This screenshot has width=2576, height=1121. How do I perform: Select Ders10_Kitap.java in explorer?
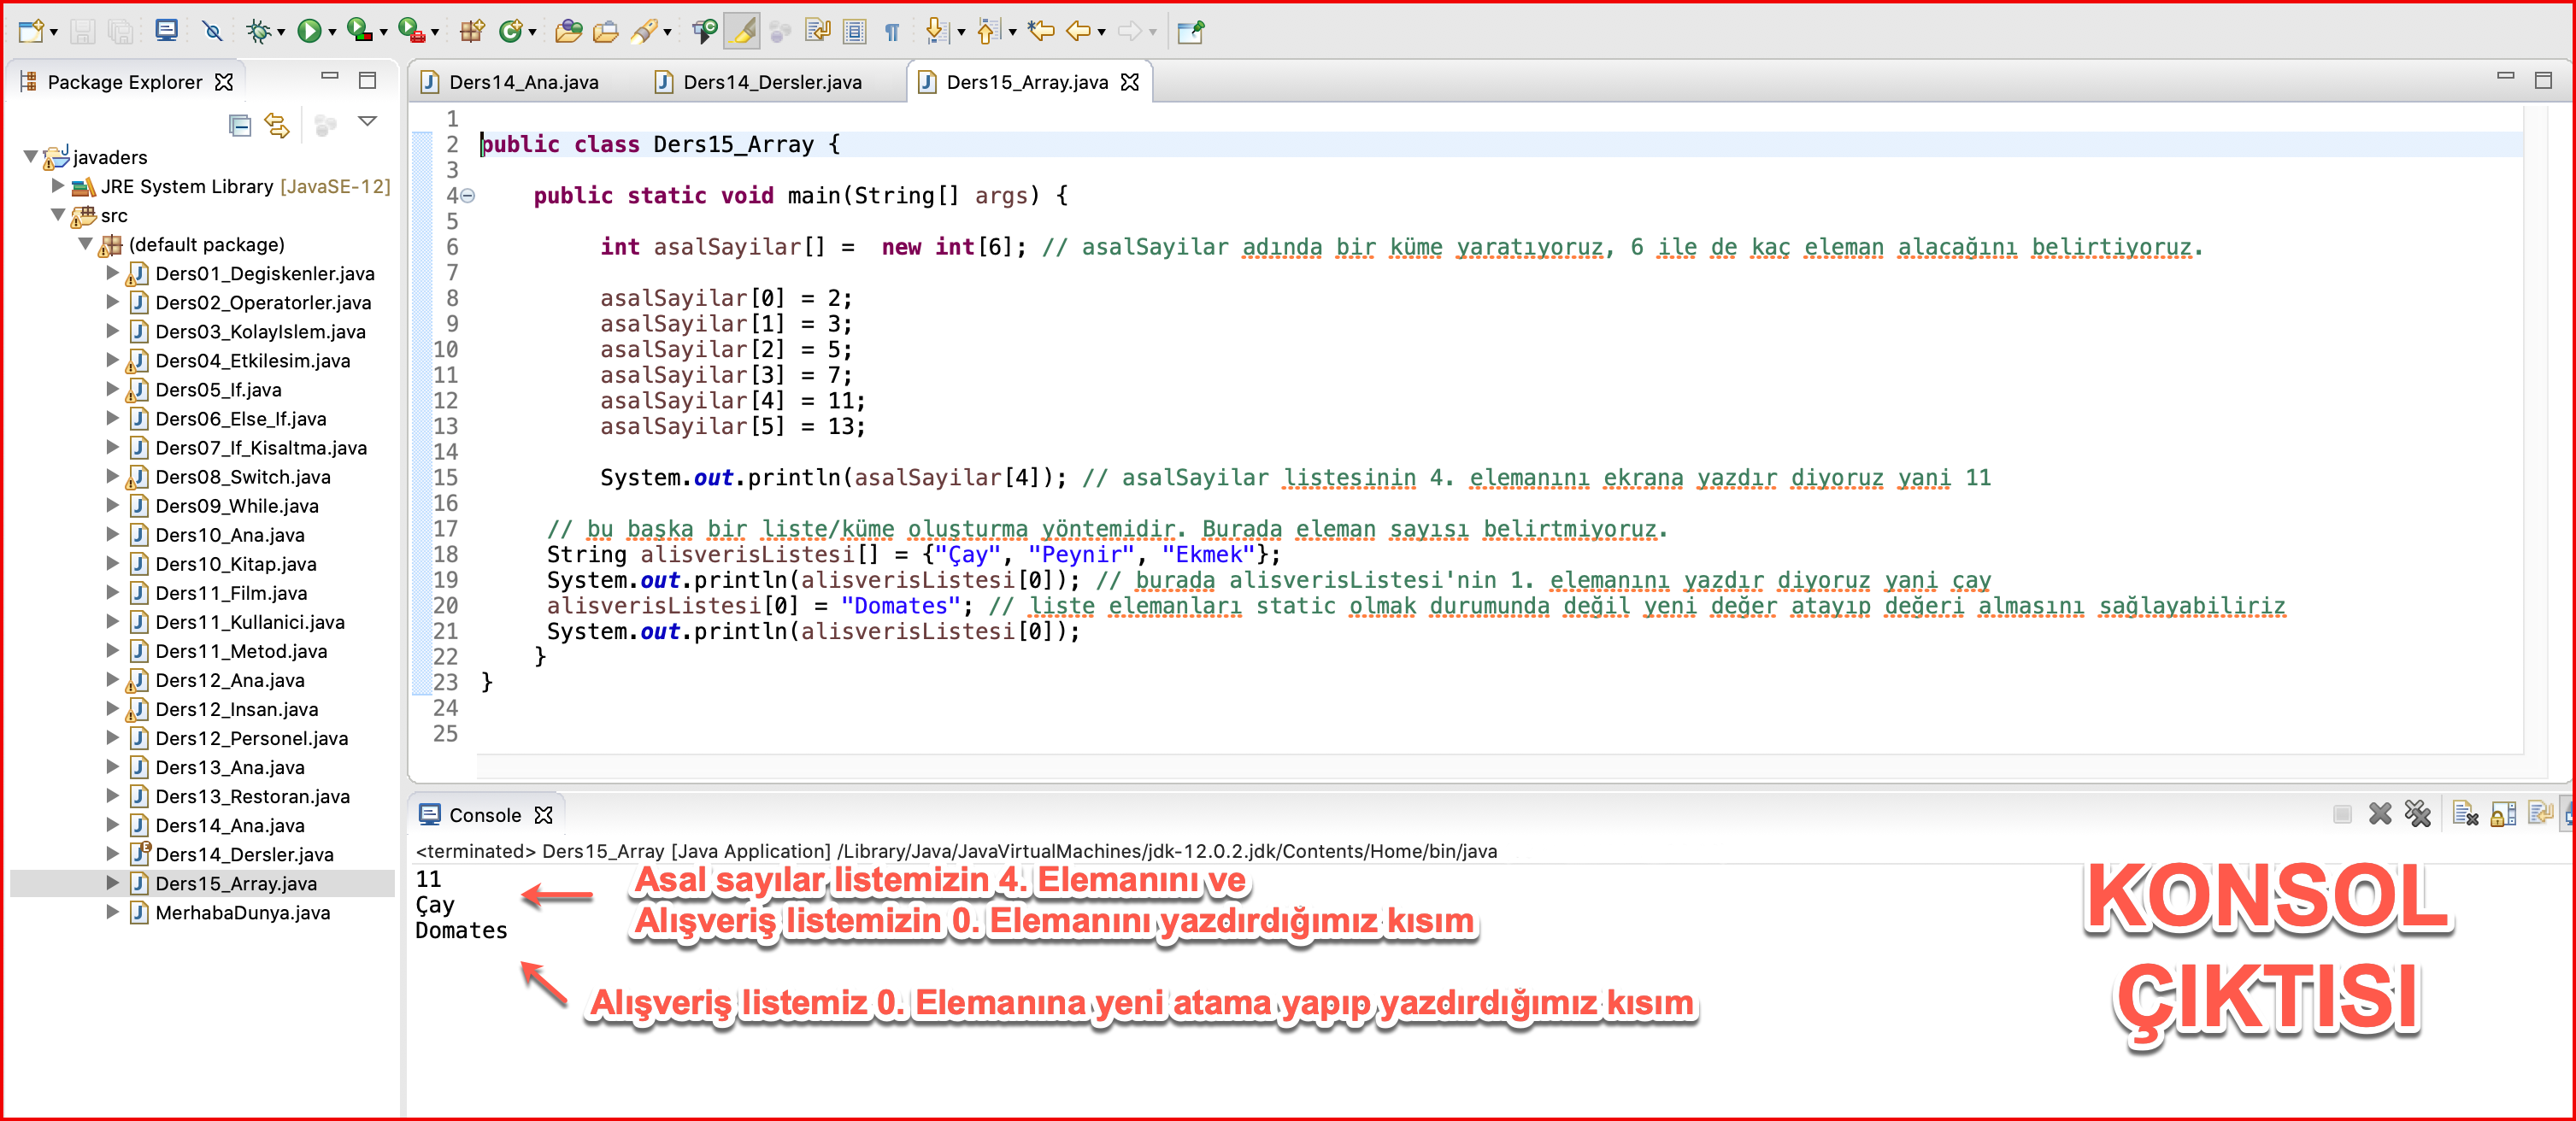coord(235,564)
